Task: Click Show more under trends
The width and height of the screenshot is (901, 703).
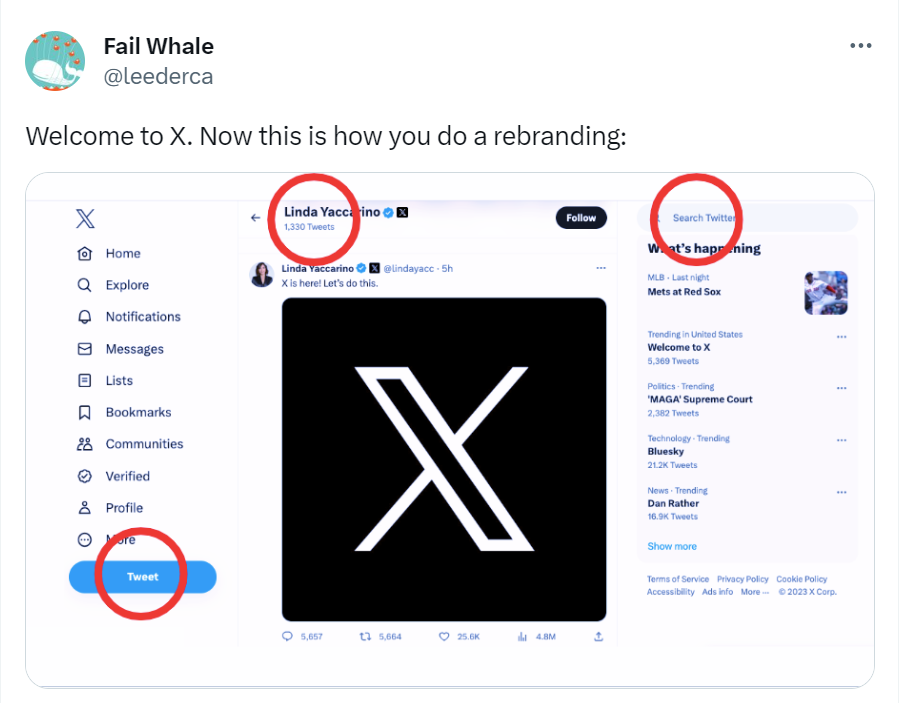Action: (x=672, y=546)
